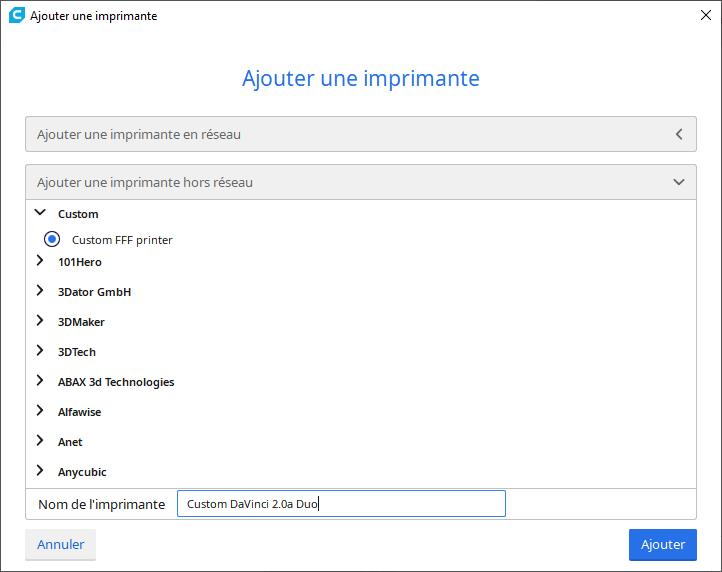Close the Ajouter une imprimante dialog
Viewport: 722px width, 572px height.
point(705,15)
